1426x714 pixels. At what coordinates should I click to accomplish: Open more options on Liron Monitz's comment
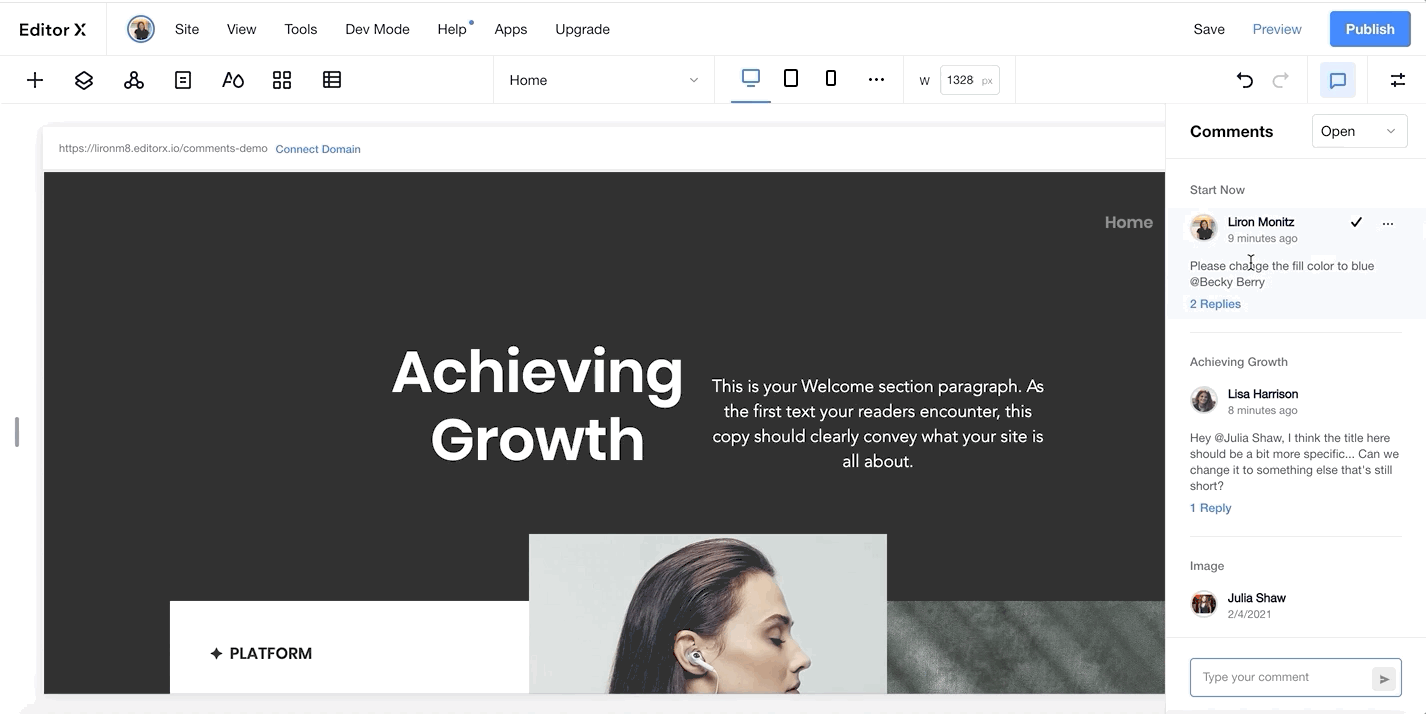click(x=1388, y=224)
